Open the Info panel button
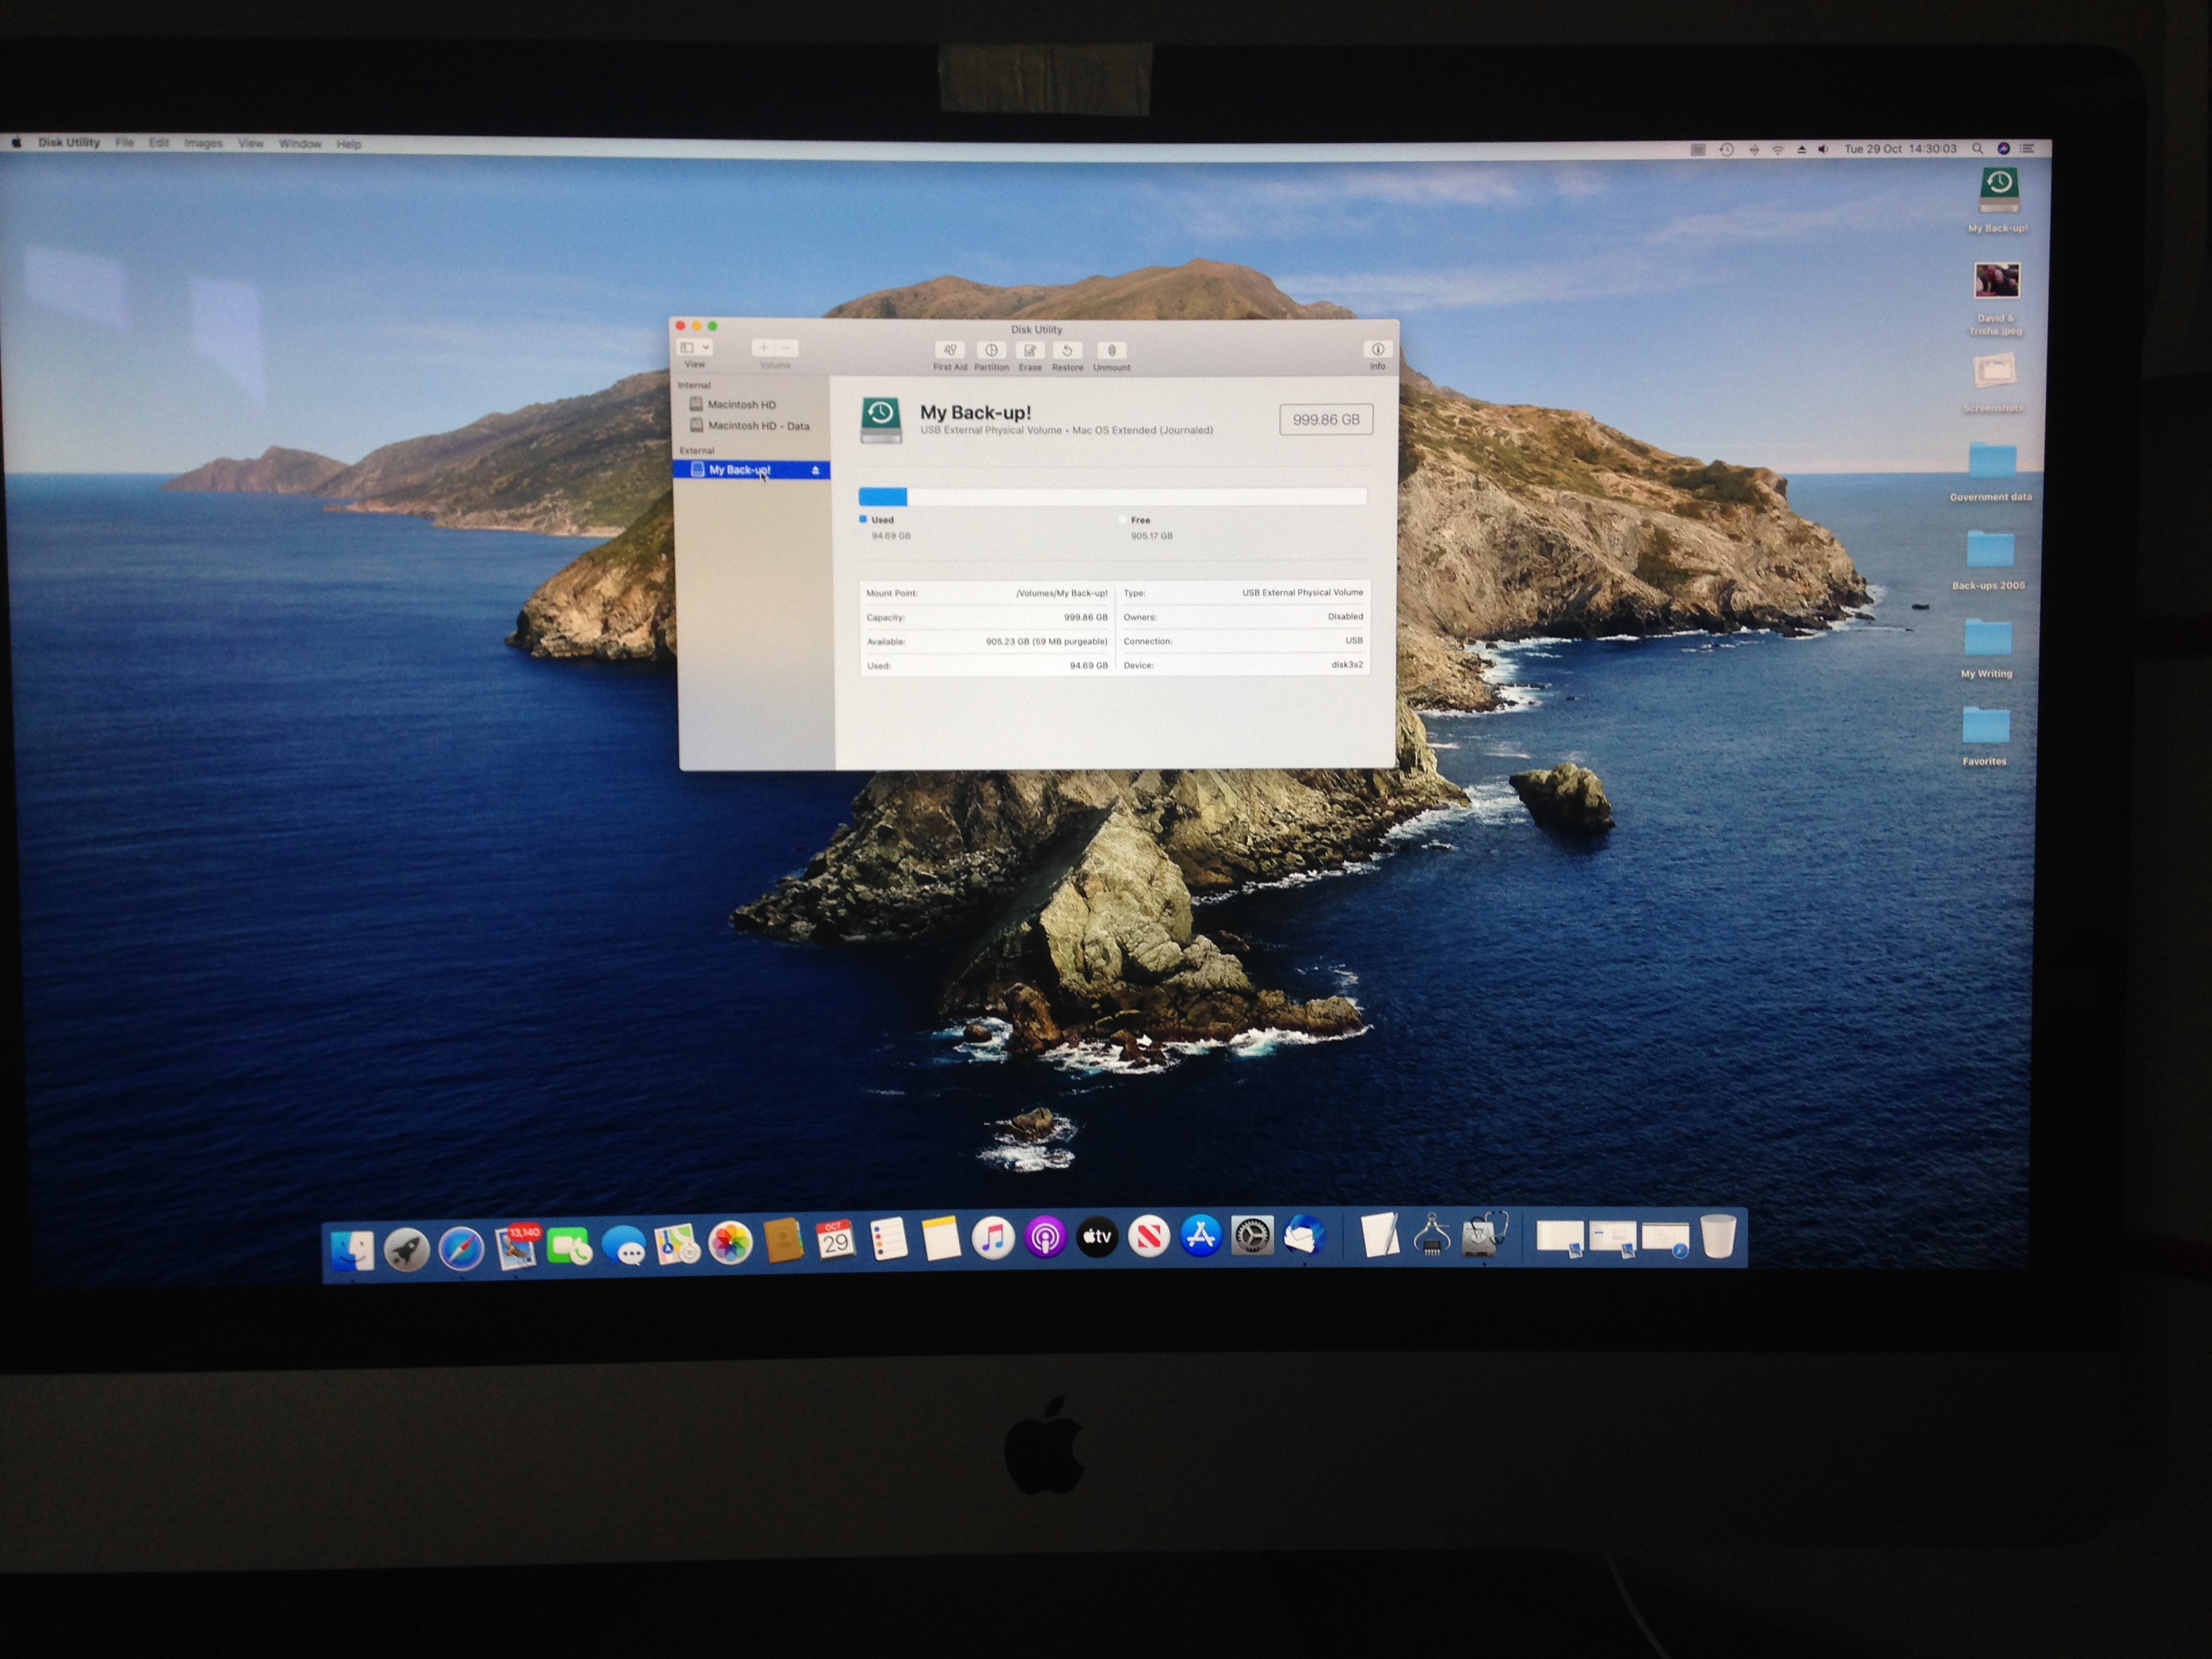The height and width of the screenshot is (1659, 2212). (x=1377, y=350)
